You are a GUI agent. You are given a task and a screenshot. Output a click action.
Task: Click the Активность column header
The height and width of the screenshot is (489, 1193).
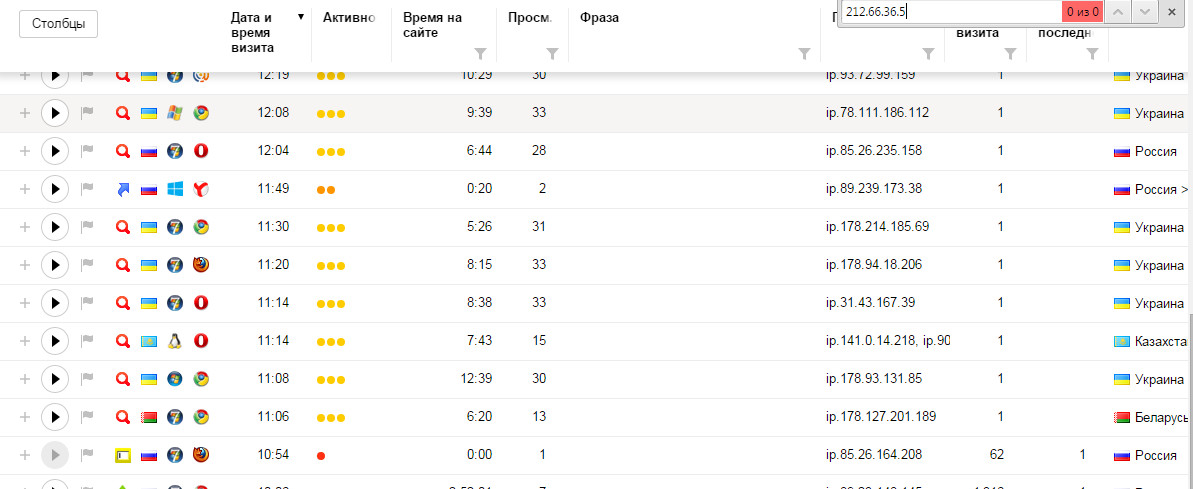point(348,17)
